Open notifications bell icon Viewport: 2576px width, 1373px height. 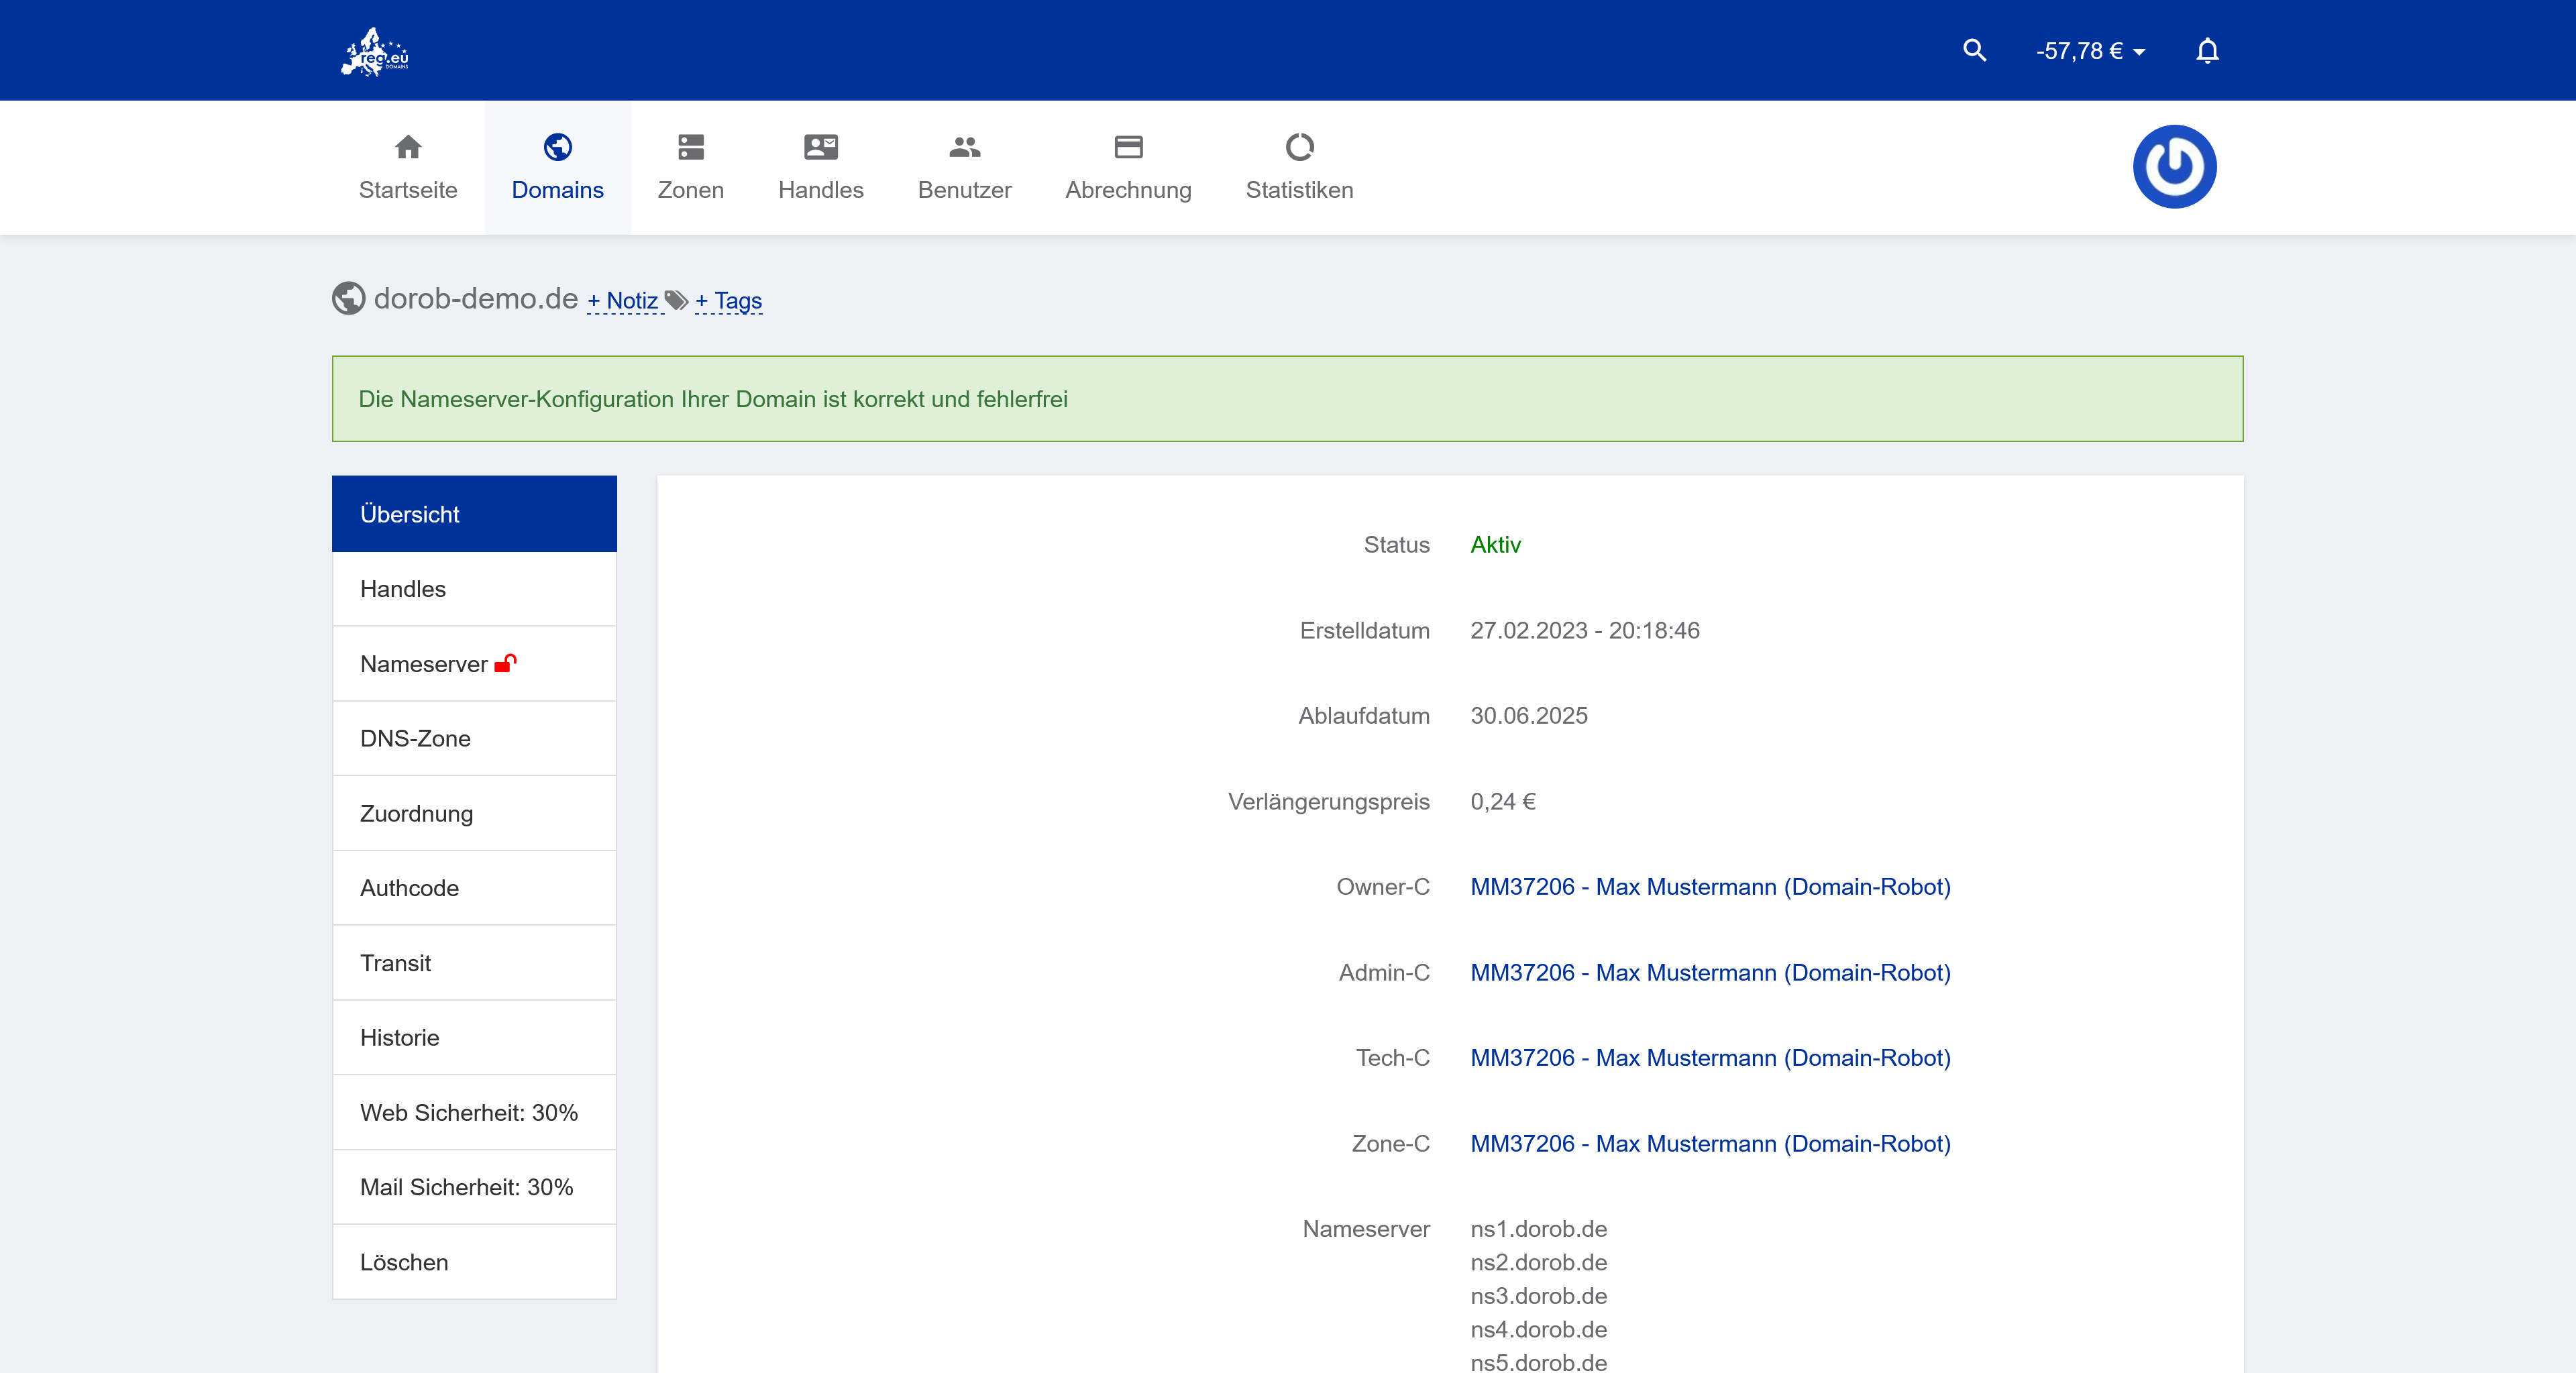tap(2207, 51)
